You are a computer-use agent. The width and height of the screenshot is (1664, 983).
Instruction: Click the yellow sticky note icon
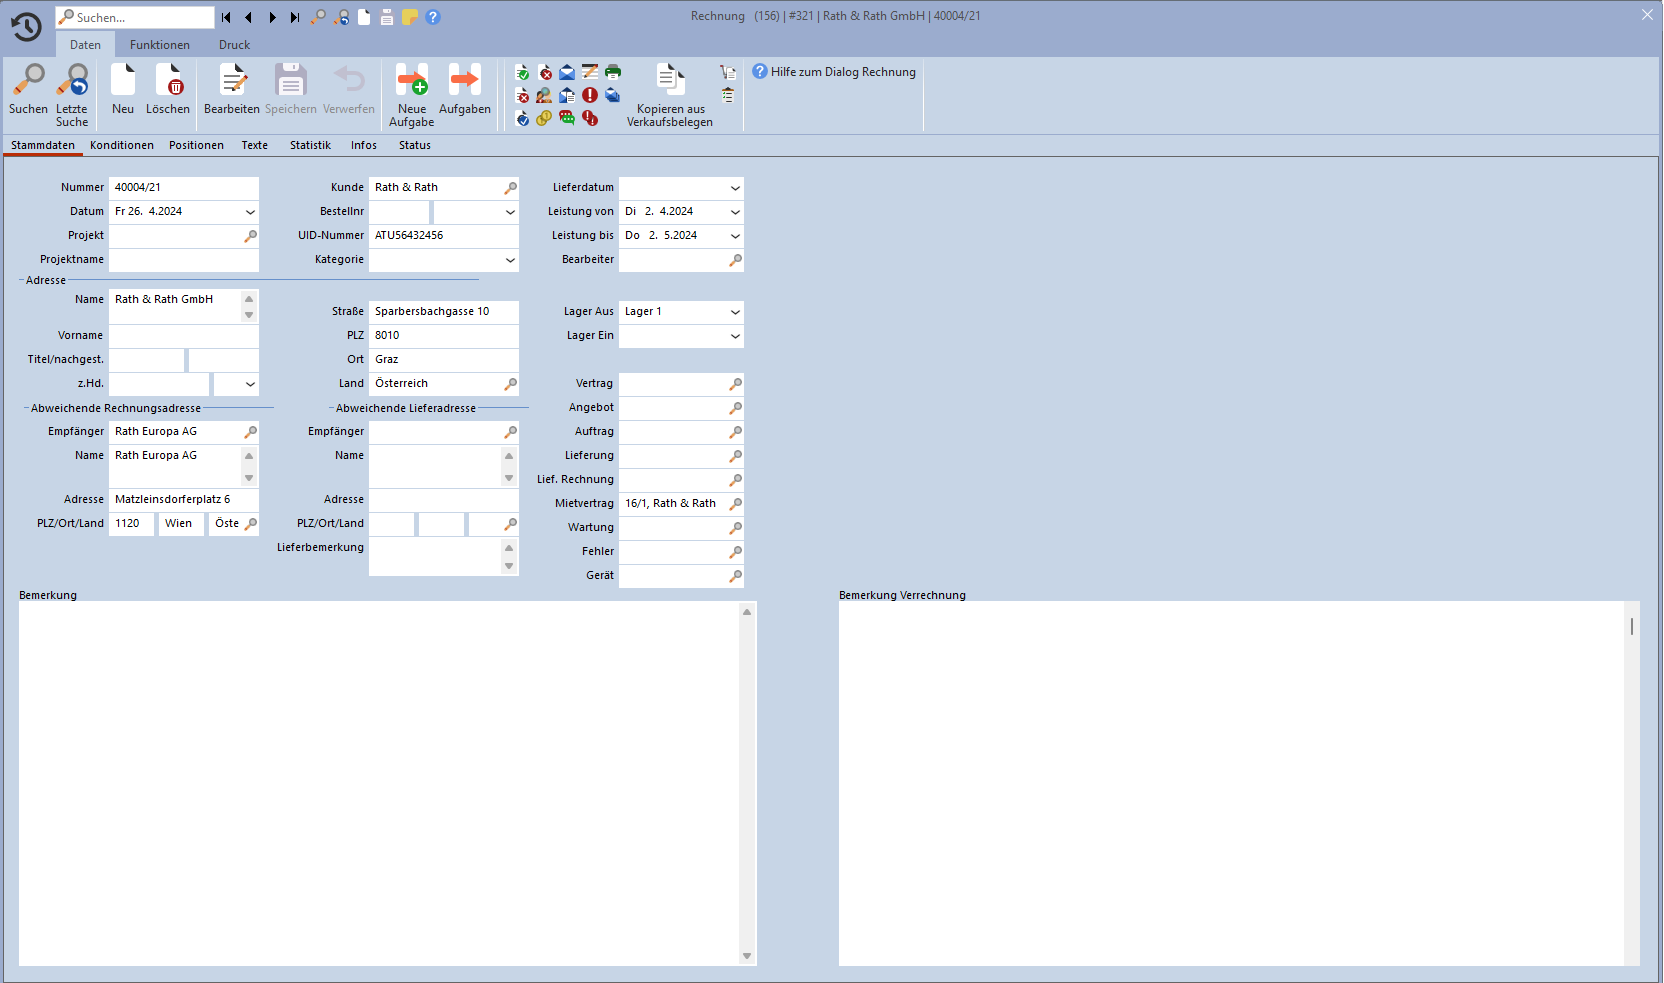tap(410, 17)
